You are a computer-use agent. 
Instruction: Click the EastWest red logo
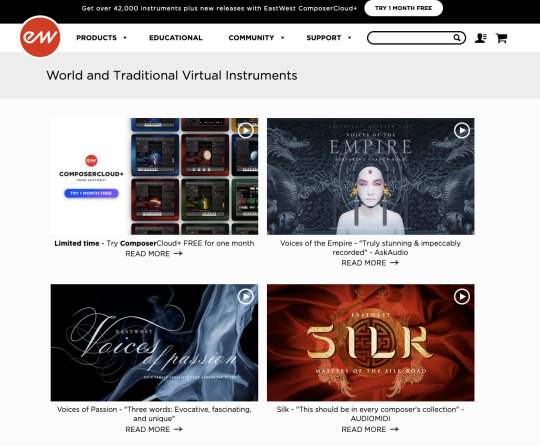(x=40, y=37)
